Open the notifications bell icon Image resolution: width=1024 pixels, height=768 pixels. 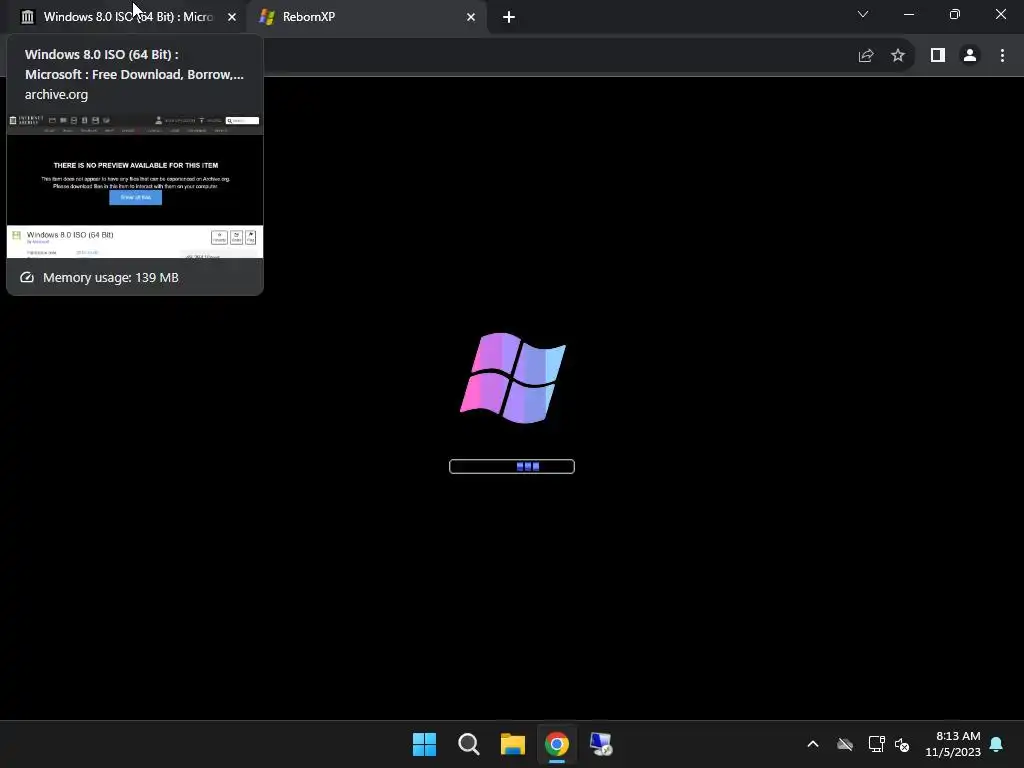coord(997,744)
